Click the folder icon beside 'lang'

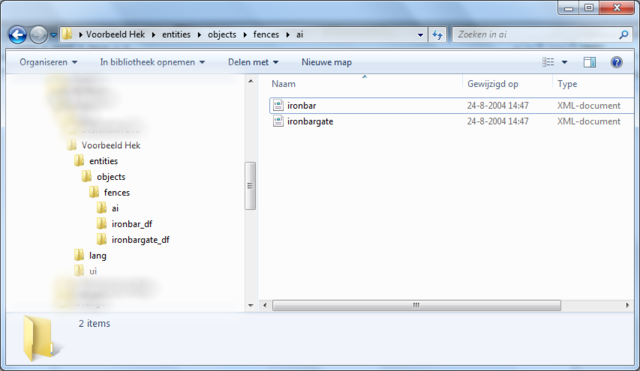[79, 255]
